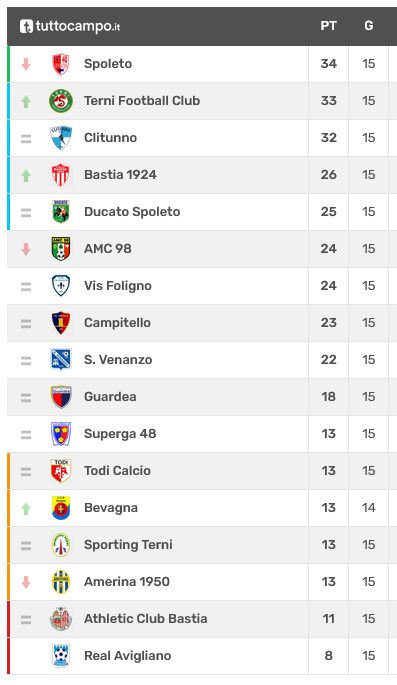Open the Spoleto team crest
397x685 pixels.
click(61, 64)
